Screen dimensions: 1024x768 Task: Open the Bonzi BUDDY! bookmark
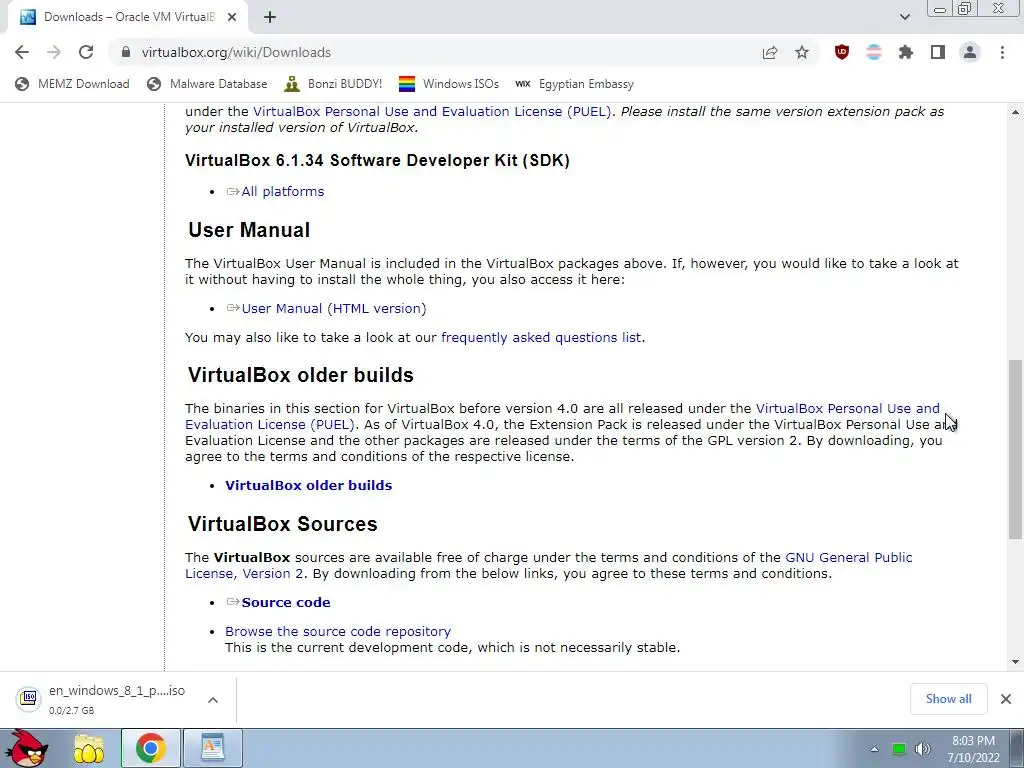coord(333,84)
